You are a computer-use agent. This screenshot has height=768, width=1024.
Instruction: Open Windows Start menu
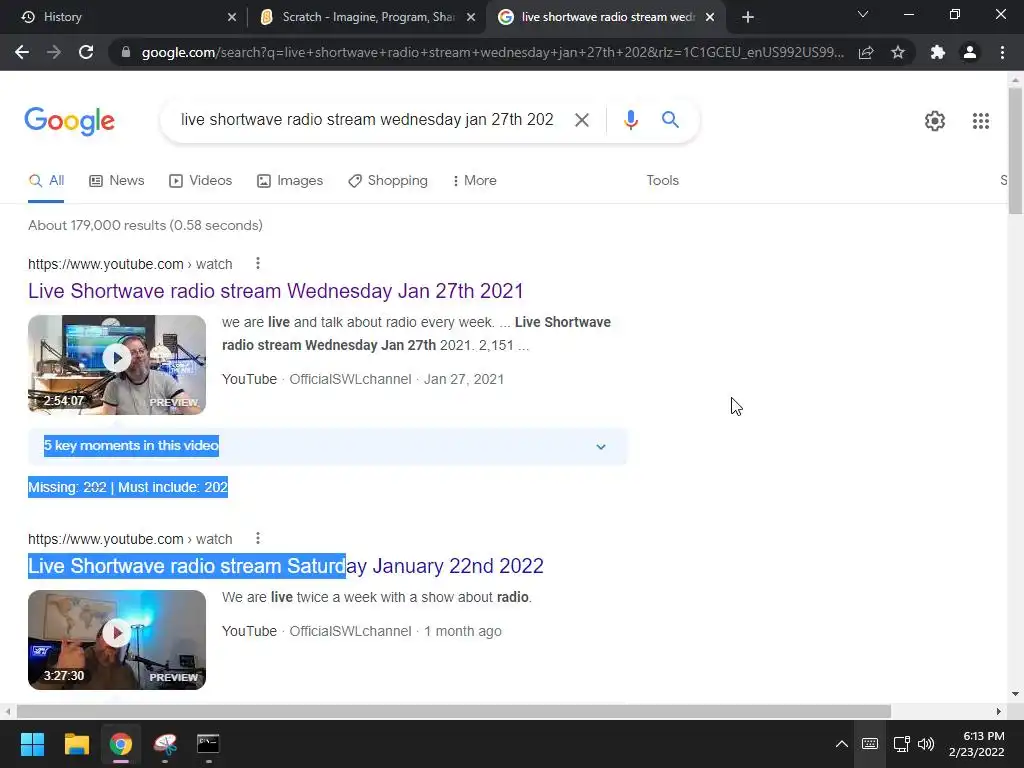pyautogui.click(x=32, y=744)
